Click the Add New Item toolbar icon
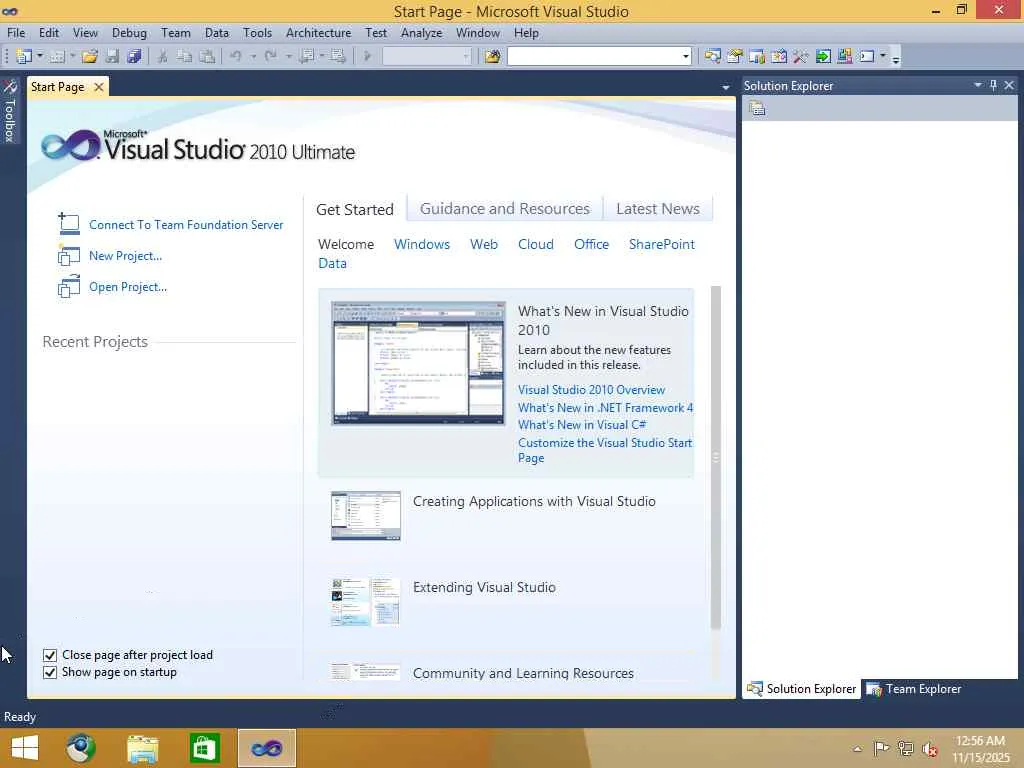This screenshot has width=1024, height=768. 57,56
